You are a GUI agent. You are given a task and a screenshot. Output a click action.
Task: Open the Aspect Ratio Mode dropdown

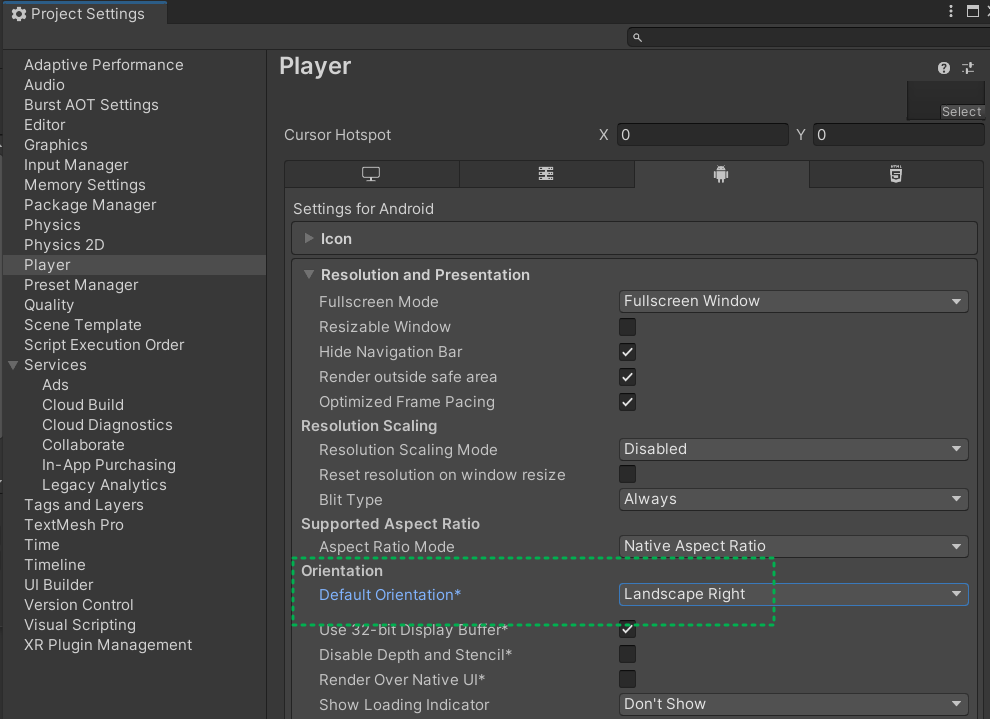click(x=794, y=546)
